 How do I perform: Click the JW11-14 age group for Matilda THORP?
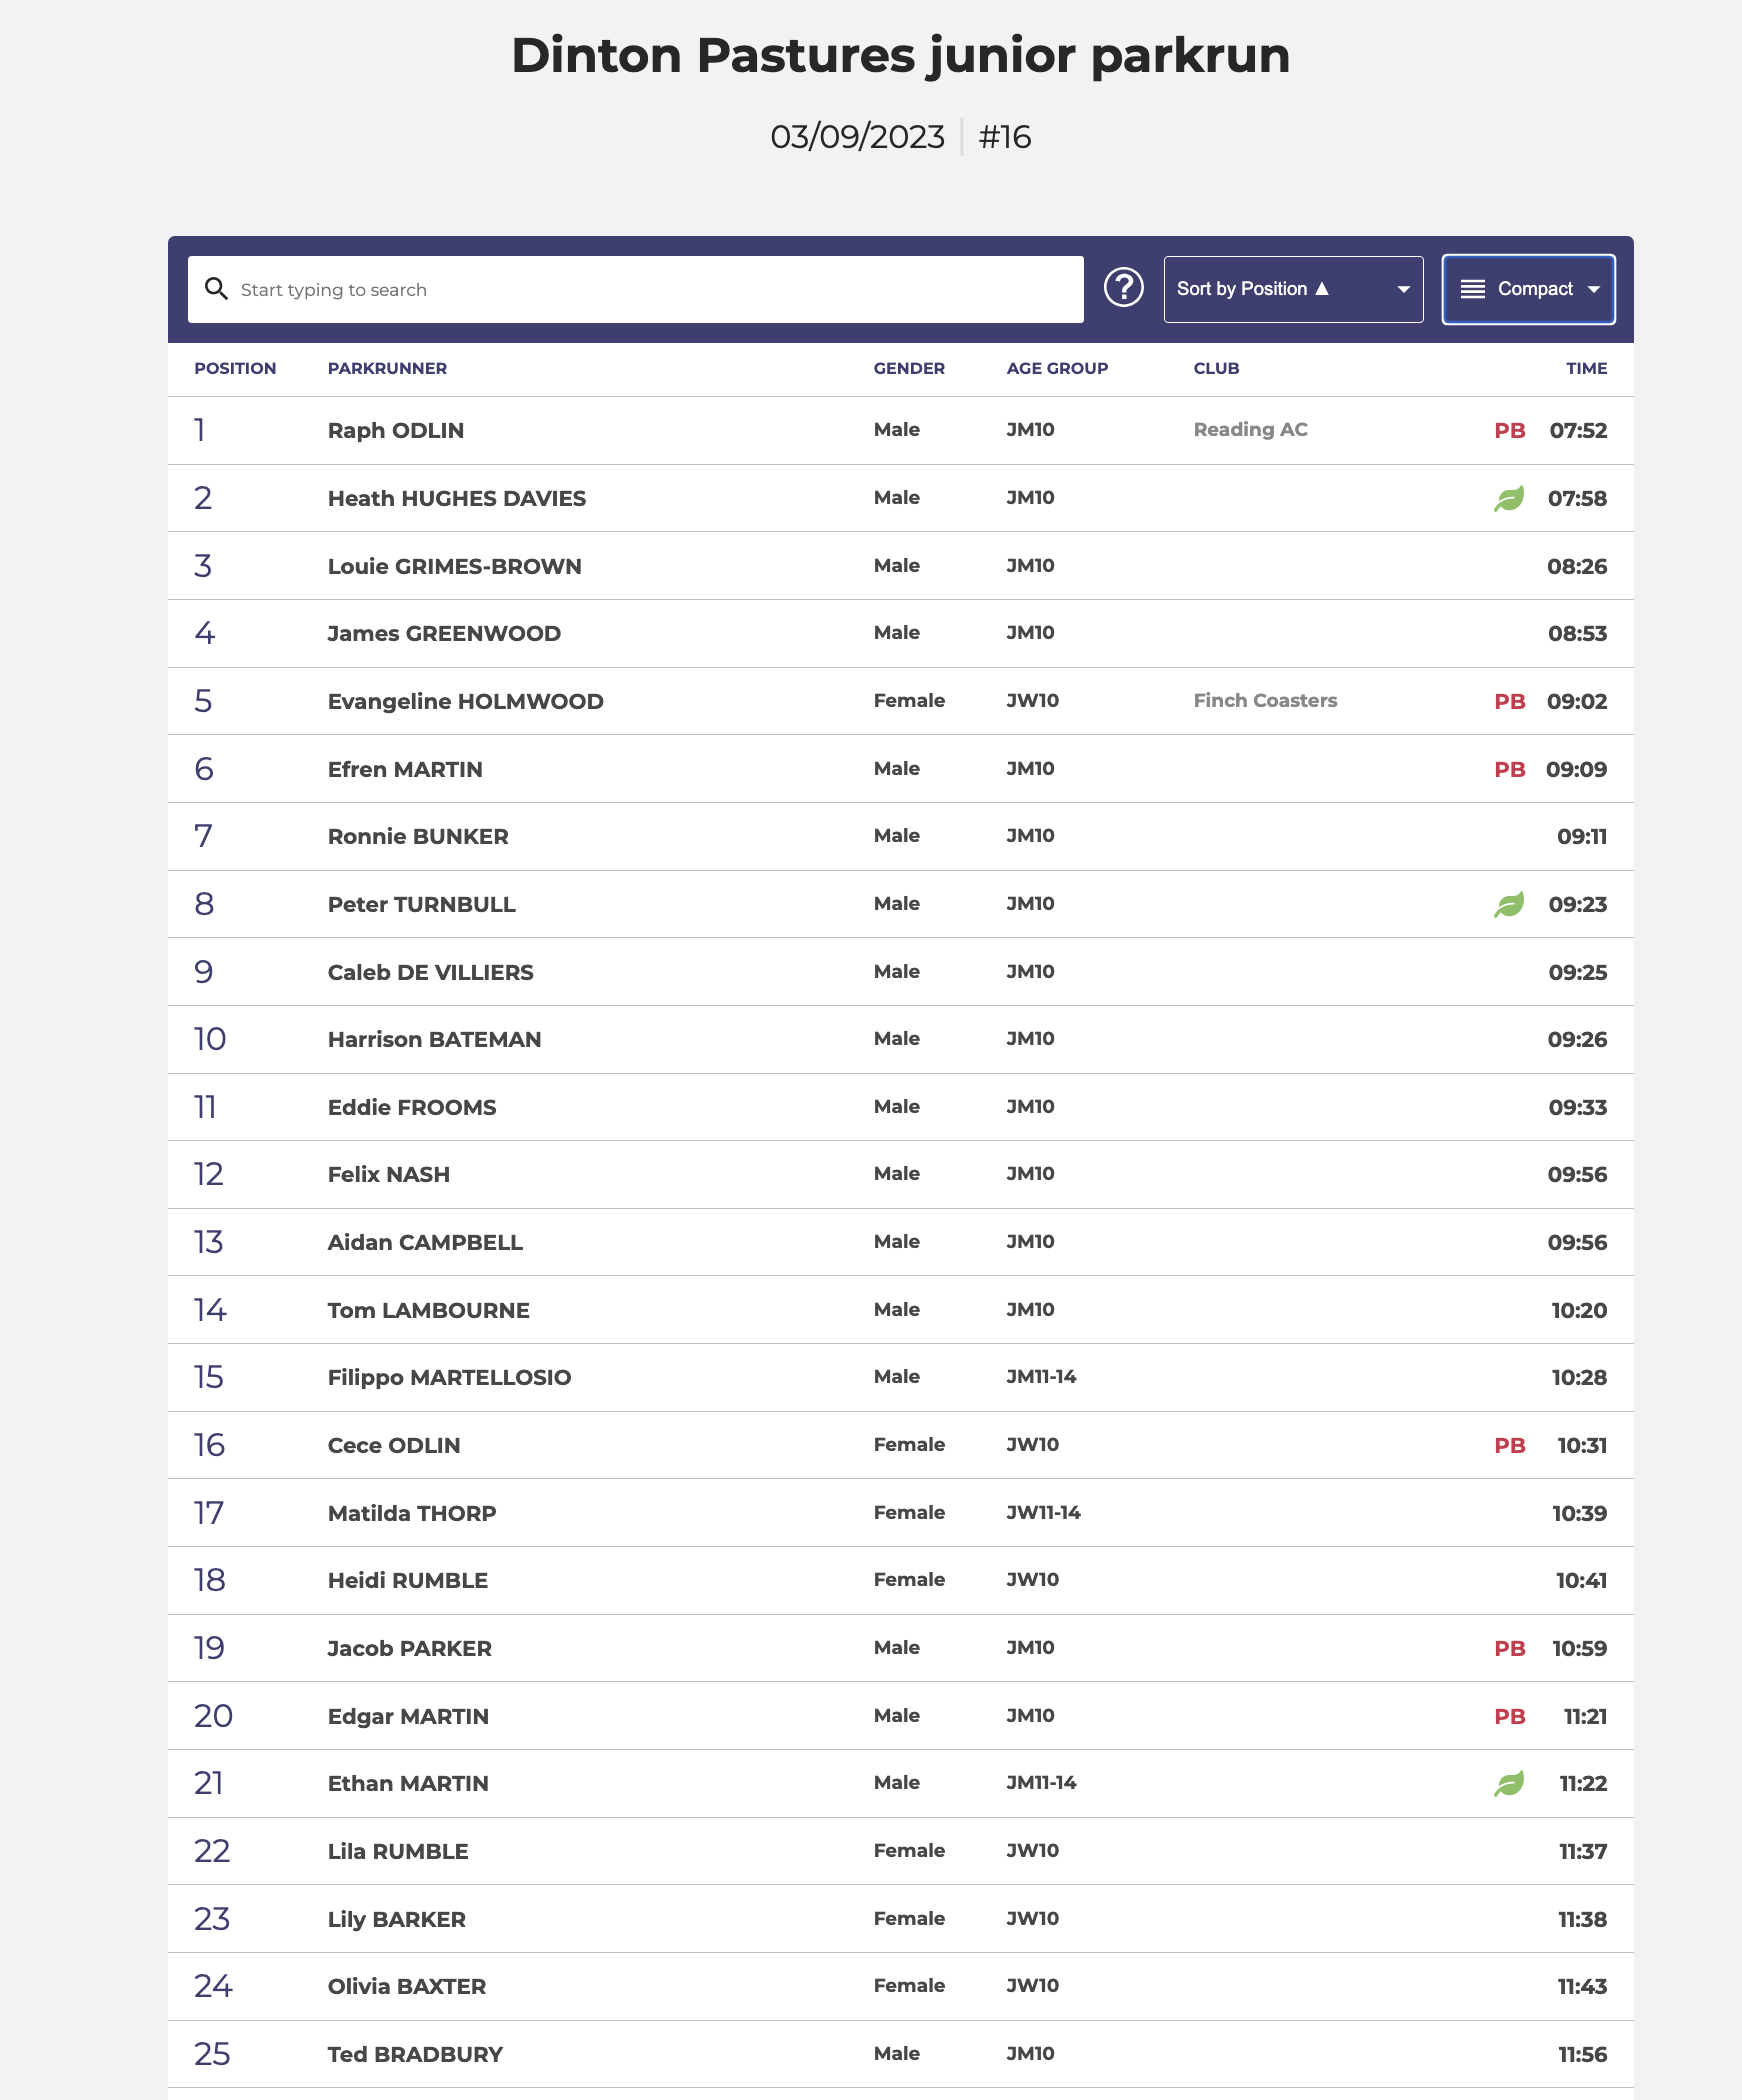(1043, 1512)
